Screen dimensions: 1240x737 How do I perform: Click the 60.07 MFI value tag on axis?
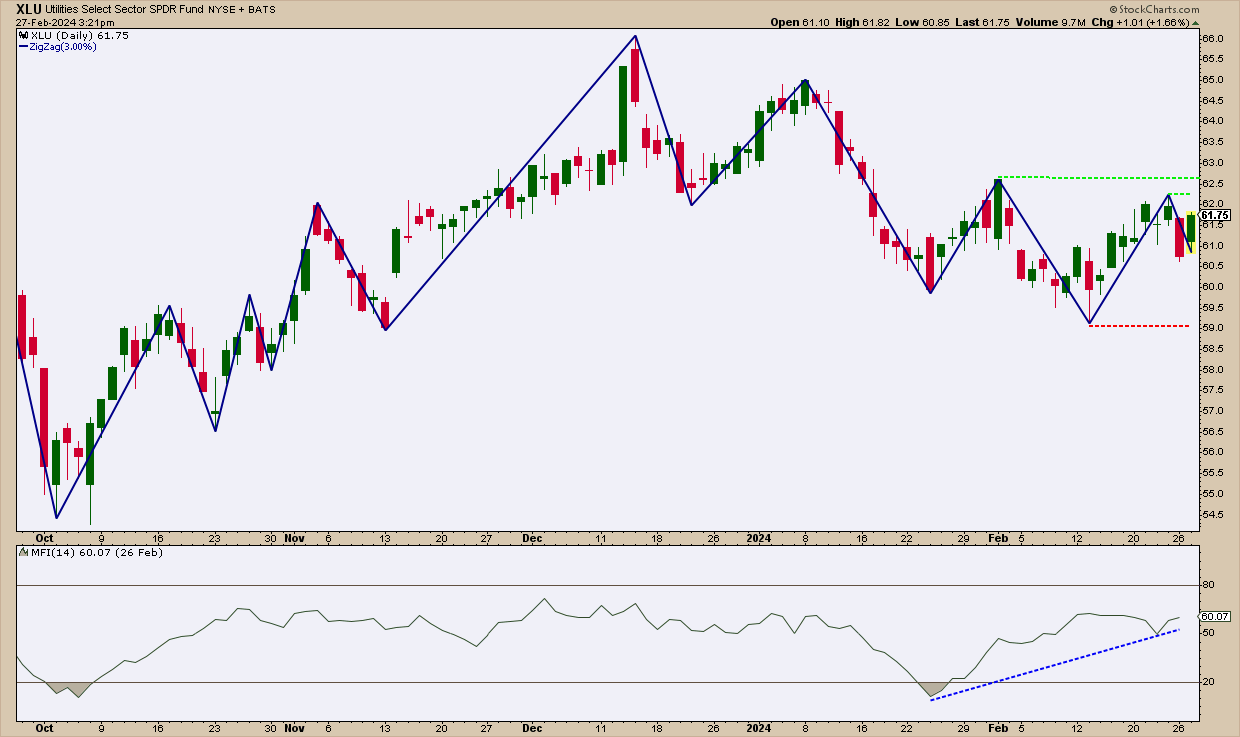pos(1214,616)
